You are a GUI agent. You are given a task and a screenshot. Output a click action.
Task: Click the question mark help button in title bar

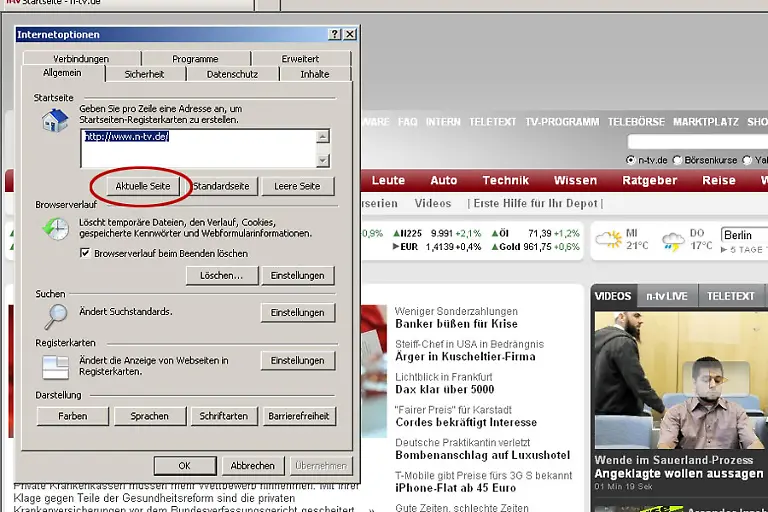coord(335,35)
